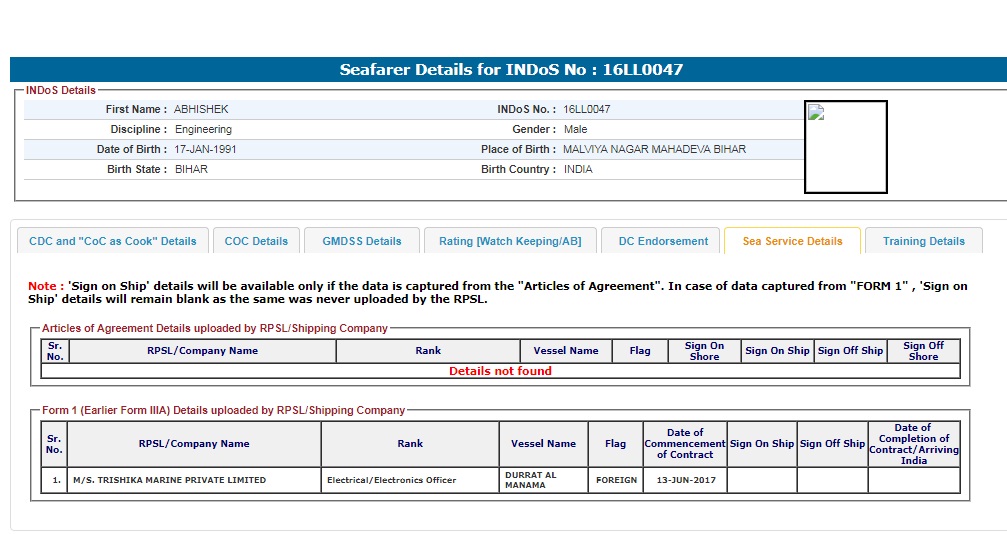
Task: Go to the DC Endorsement tab
Action: pyautogui.click(x=663, y=241)
